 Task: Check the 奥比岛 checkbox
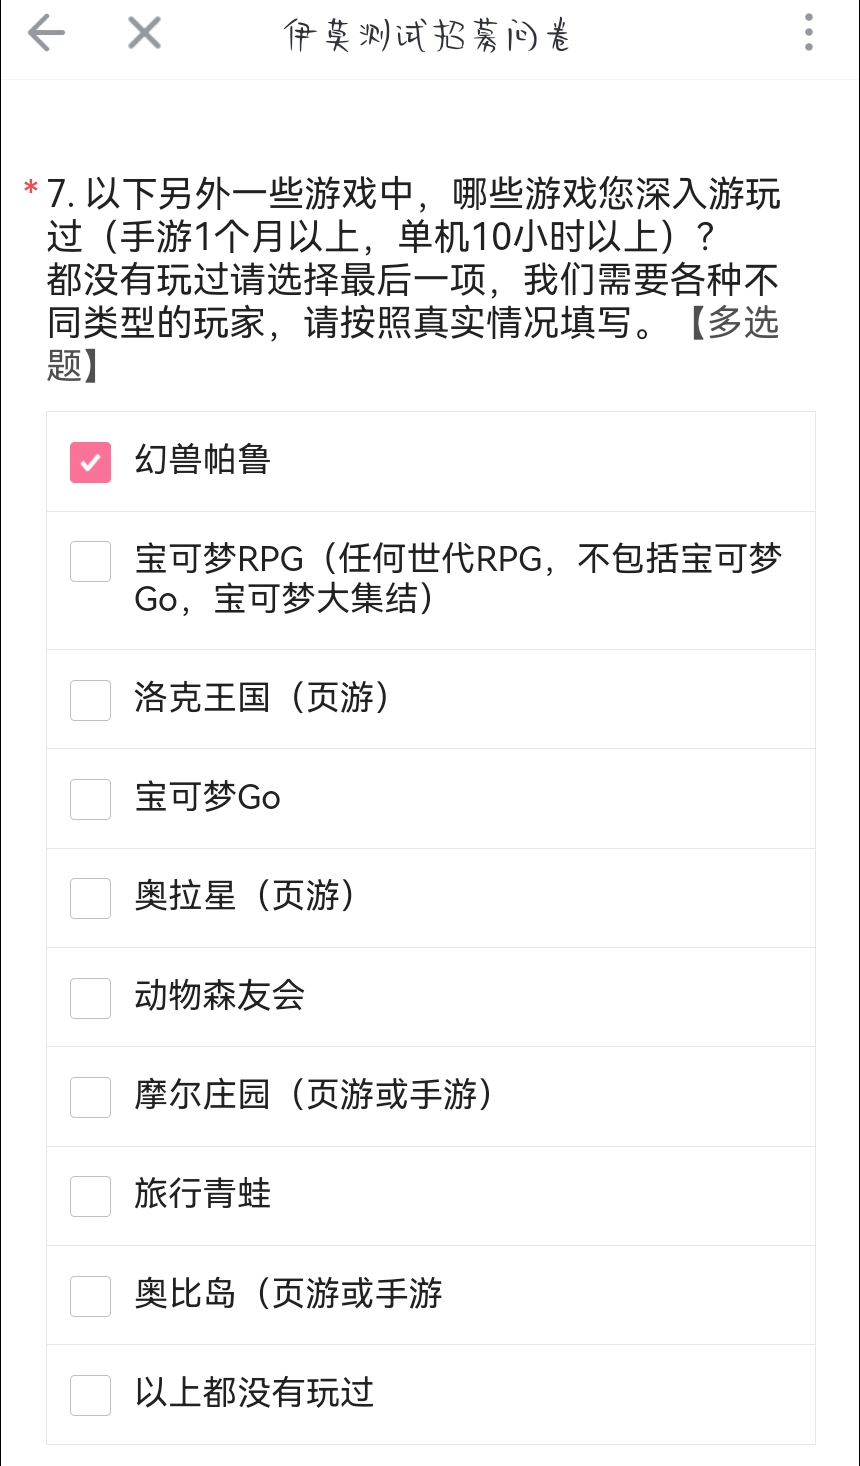(90, 1296)
